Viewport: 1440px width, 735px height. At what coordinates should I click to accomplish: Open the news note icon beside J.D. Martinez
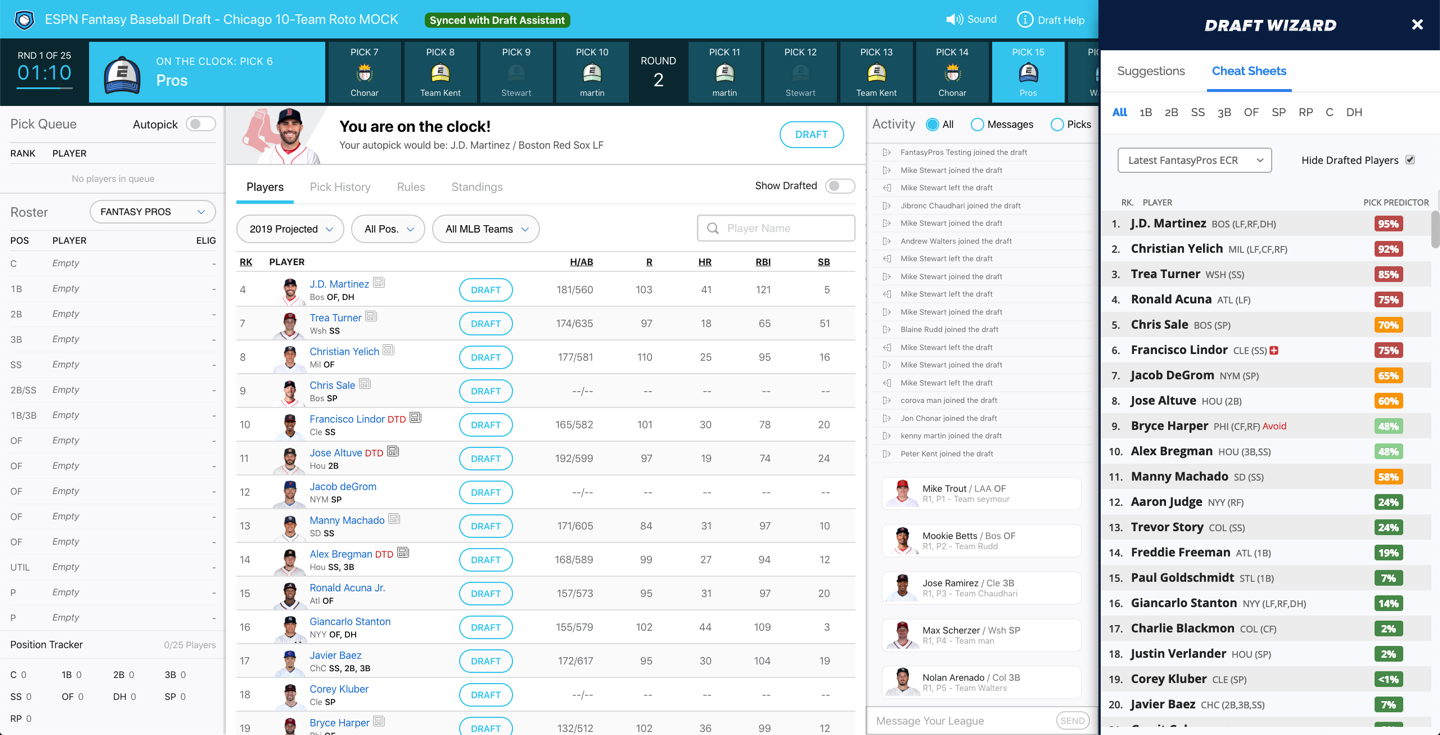click(x=379, y=283)
